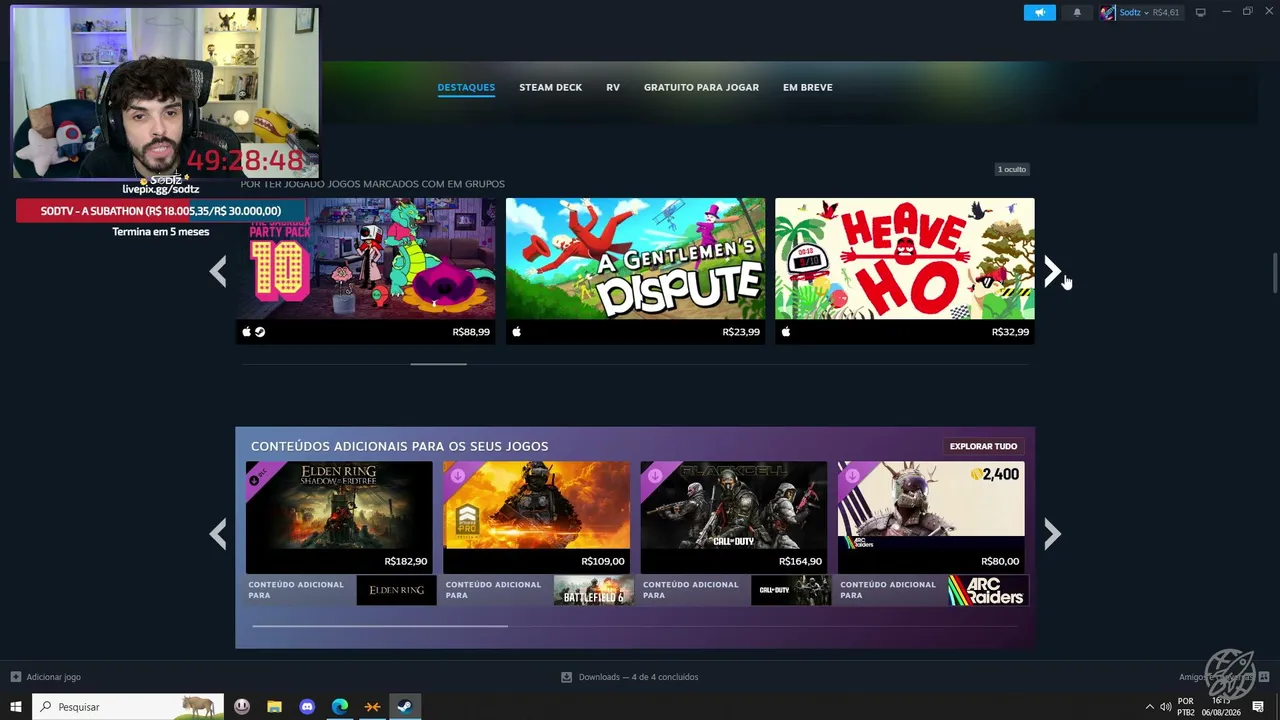Show hidden system tray icons
This screenshot has width=1280, height=720.
(x=1149, y=707)
